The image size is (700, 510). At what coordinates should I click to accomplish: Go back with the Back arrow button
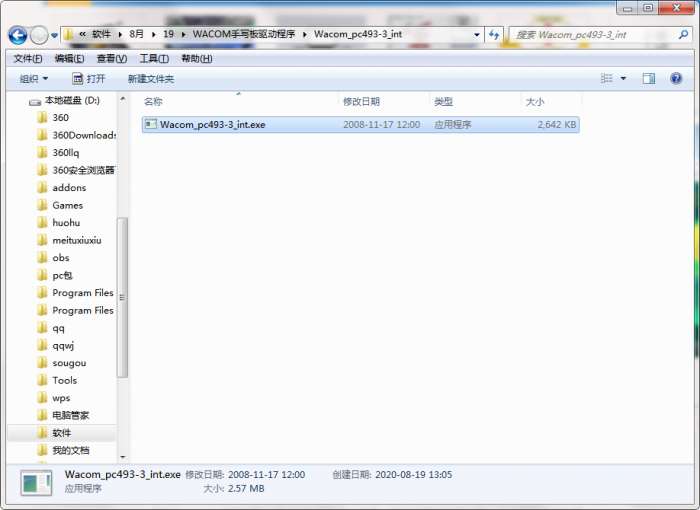[x=18, y=35]
